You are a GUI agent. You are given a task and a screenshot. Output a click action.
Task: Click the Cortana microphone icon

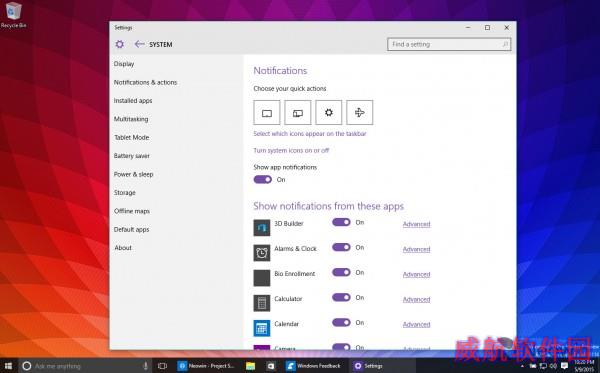pos(145,366)
